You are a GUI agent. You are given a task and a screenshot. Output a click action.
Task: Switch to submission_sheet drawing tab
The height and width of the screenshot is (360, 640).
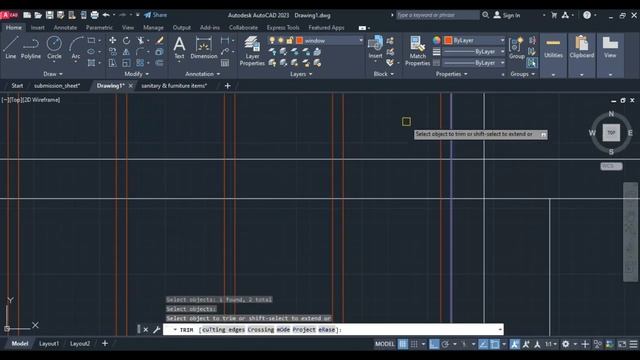pyautogui.click(x=57, y=86)
